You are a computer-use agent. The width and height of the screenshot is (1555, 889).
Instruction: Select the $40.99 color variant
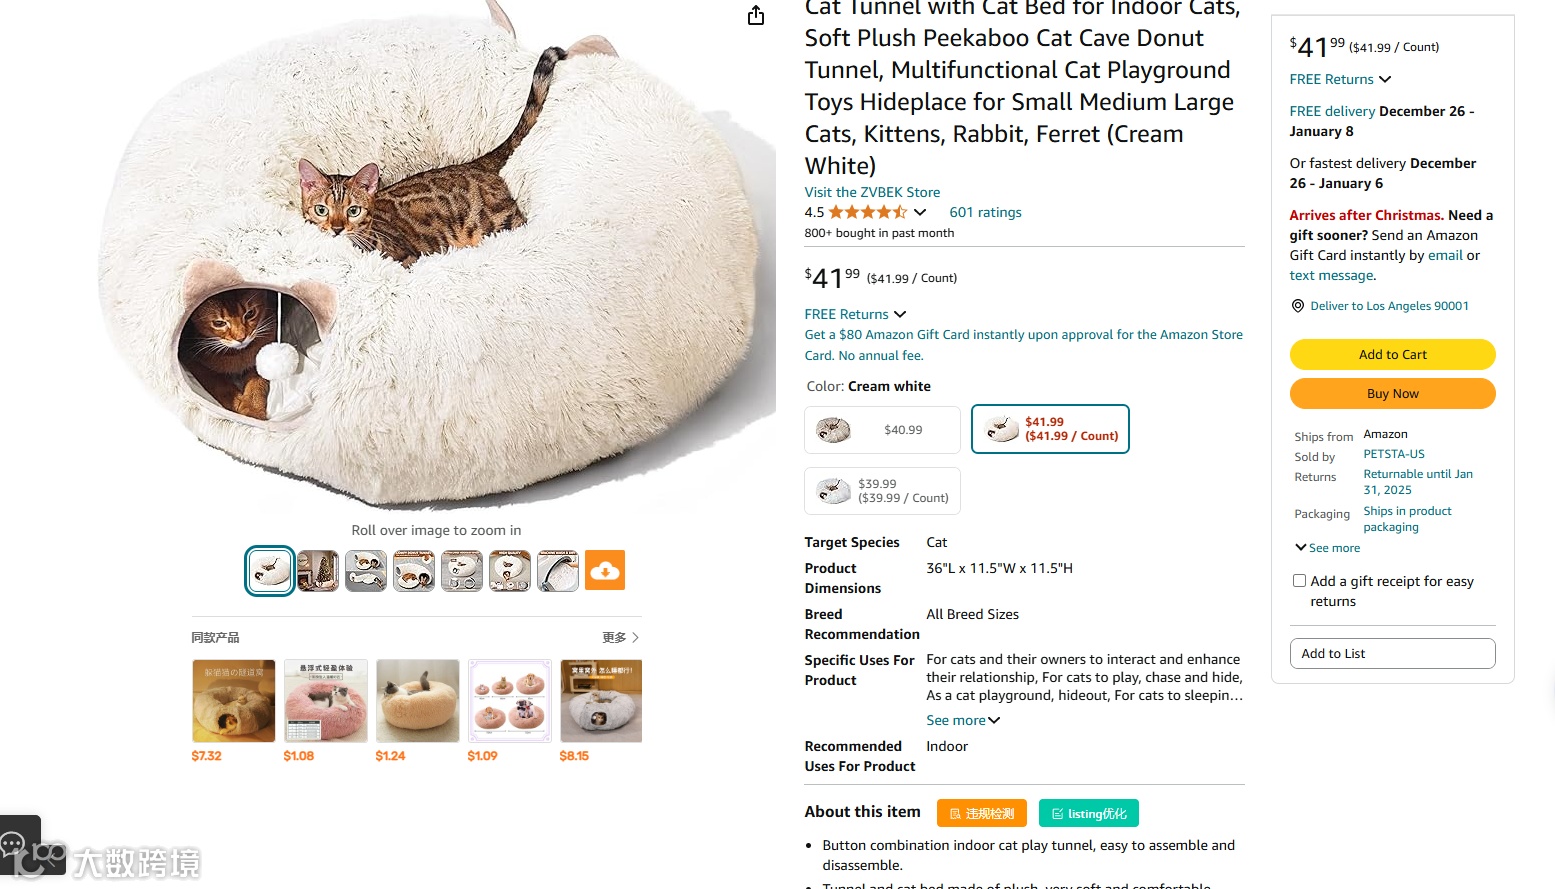click(x=883, y=430)
